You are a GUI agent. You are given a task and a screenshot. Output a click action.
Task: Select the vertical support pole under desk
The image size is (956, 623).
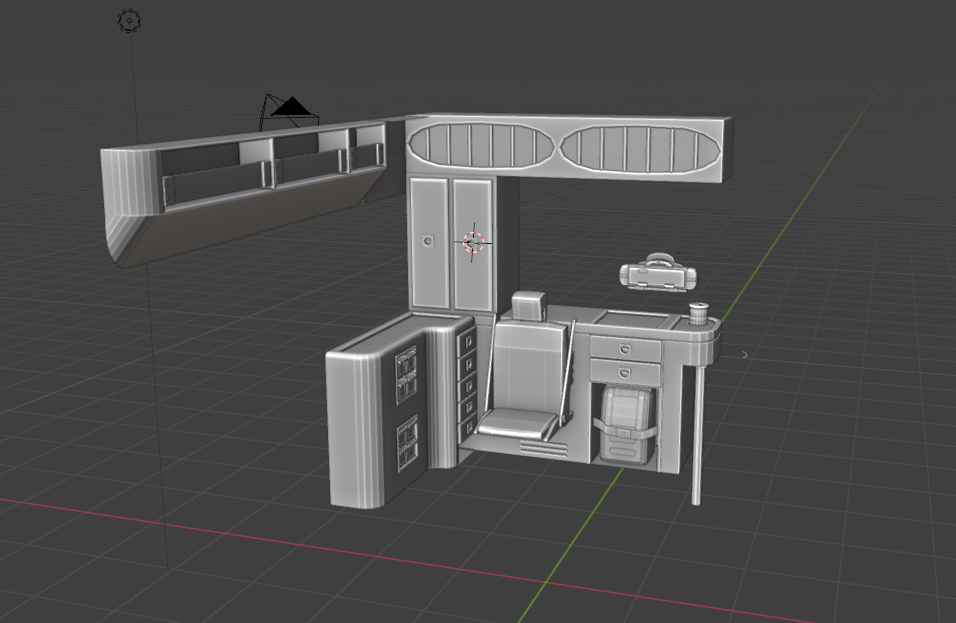tap(698, 435)
